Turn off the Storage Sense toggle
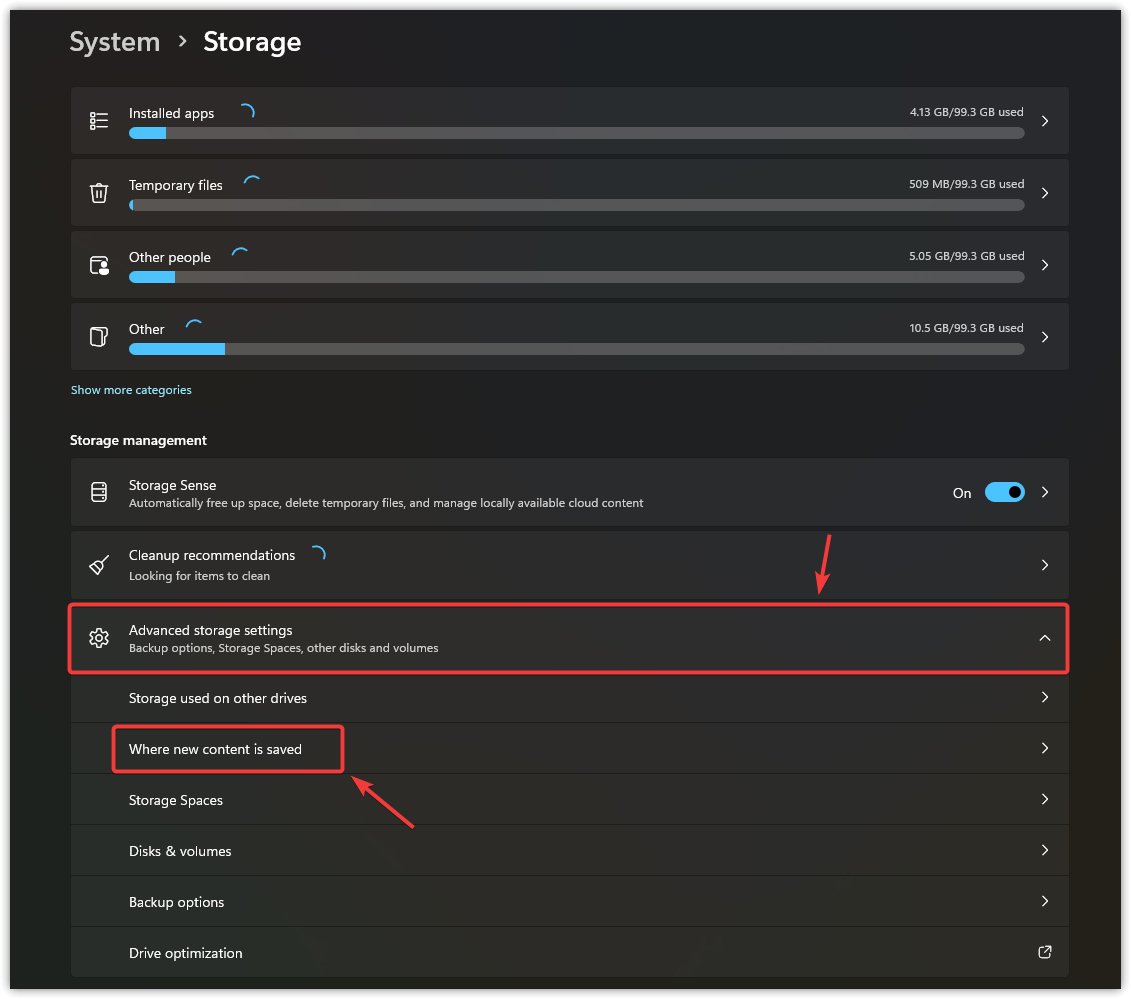 1004,492
